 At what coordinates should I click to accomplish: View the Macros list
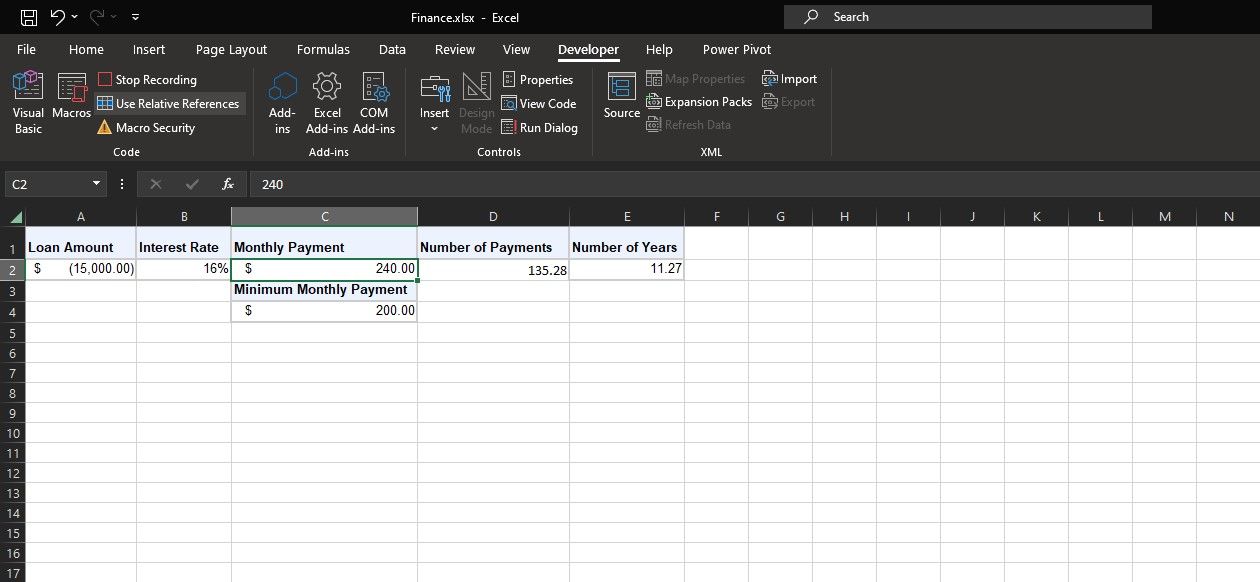coord(71,102)
